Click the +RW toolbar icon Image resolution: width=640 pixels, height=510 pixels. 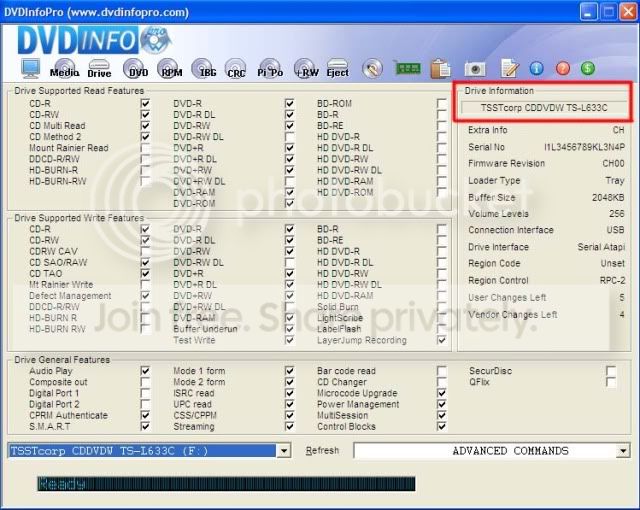click(306, 69)
